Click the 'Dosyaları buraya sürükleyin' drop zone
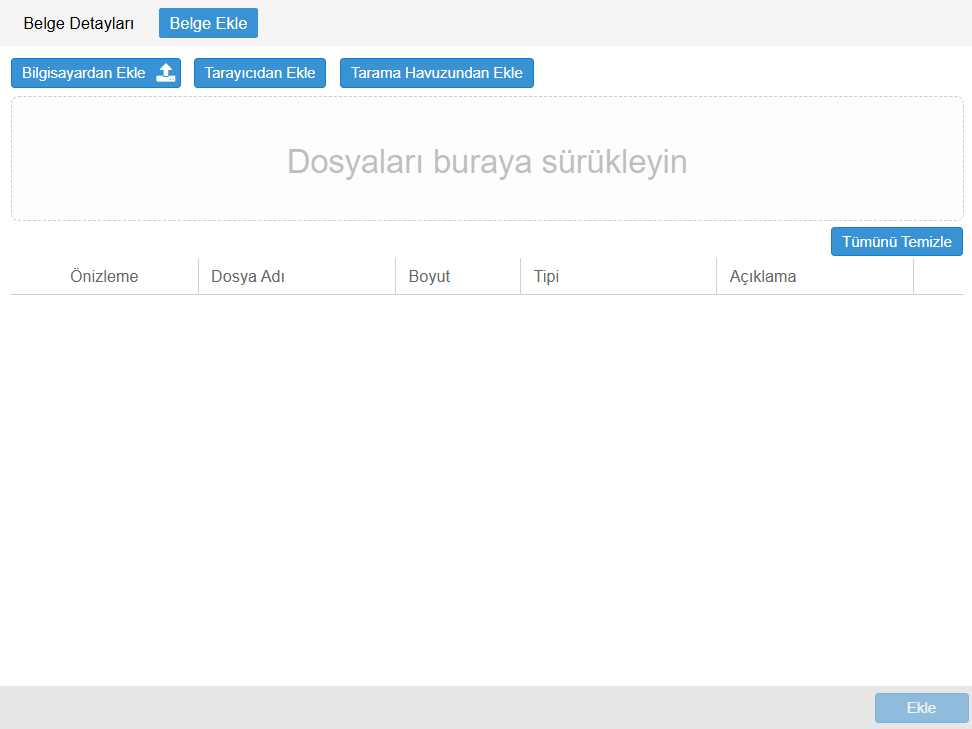 coord(487,160)
